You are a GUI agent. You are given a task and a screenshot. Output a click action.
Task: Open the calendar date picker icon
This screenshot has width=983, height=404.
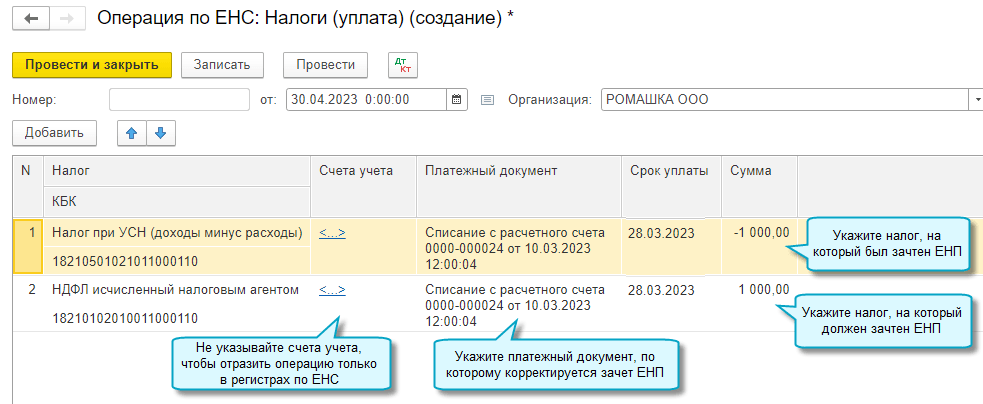point(457,100)
